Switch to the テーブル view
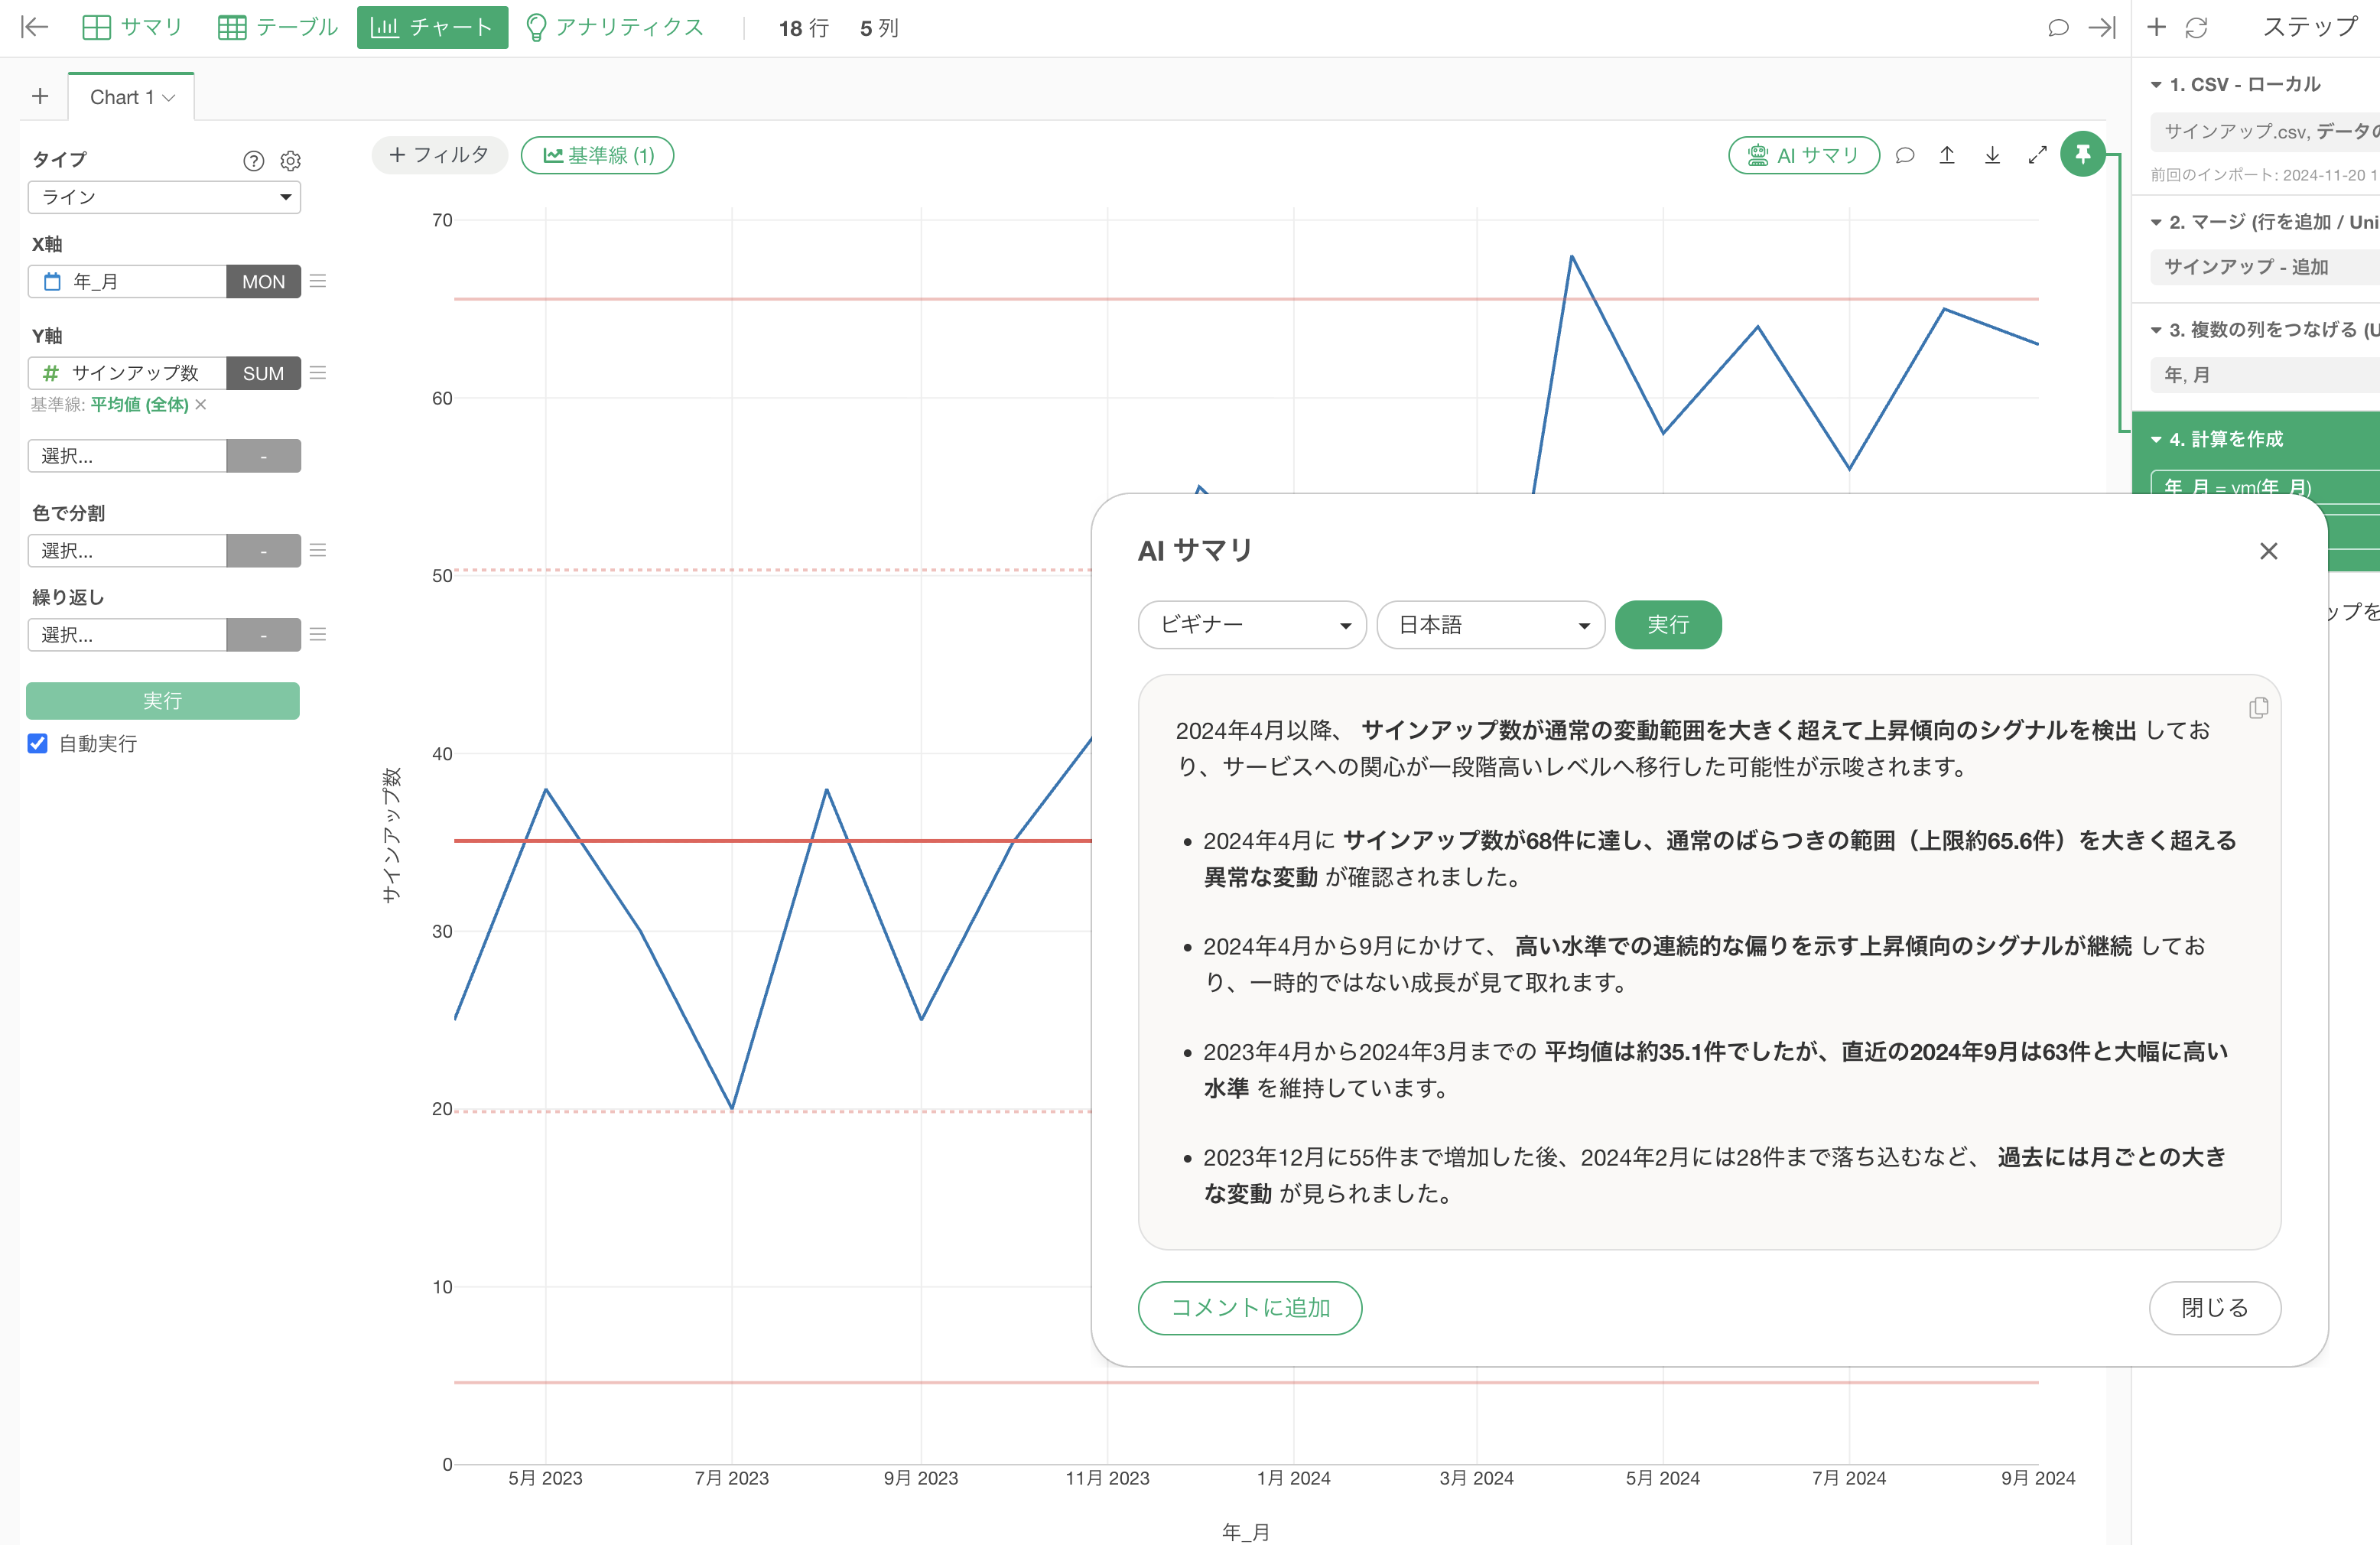 (278, 27)
